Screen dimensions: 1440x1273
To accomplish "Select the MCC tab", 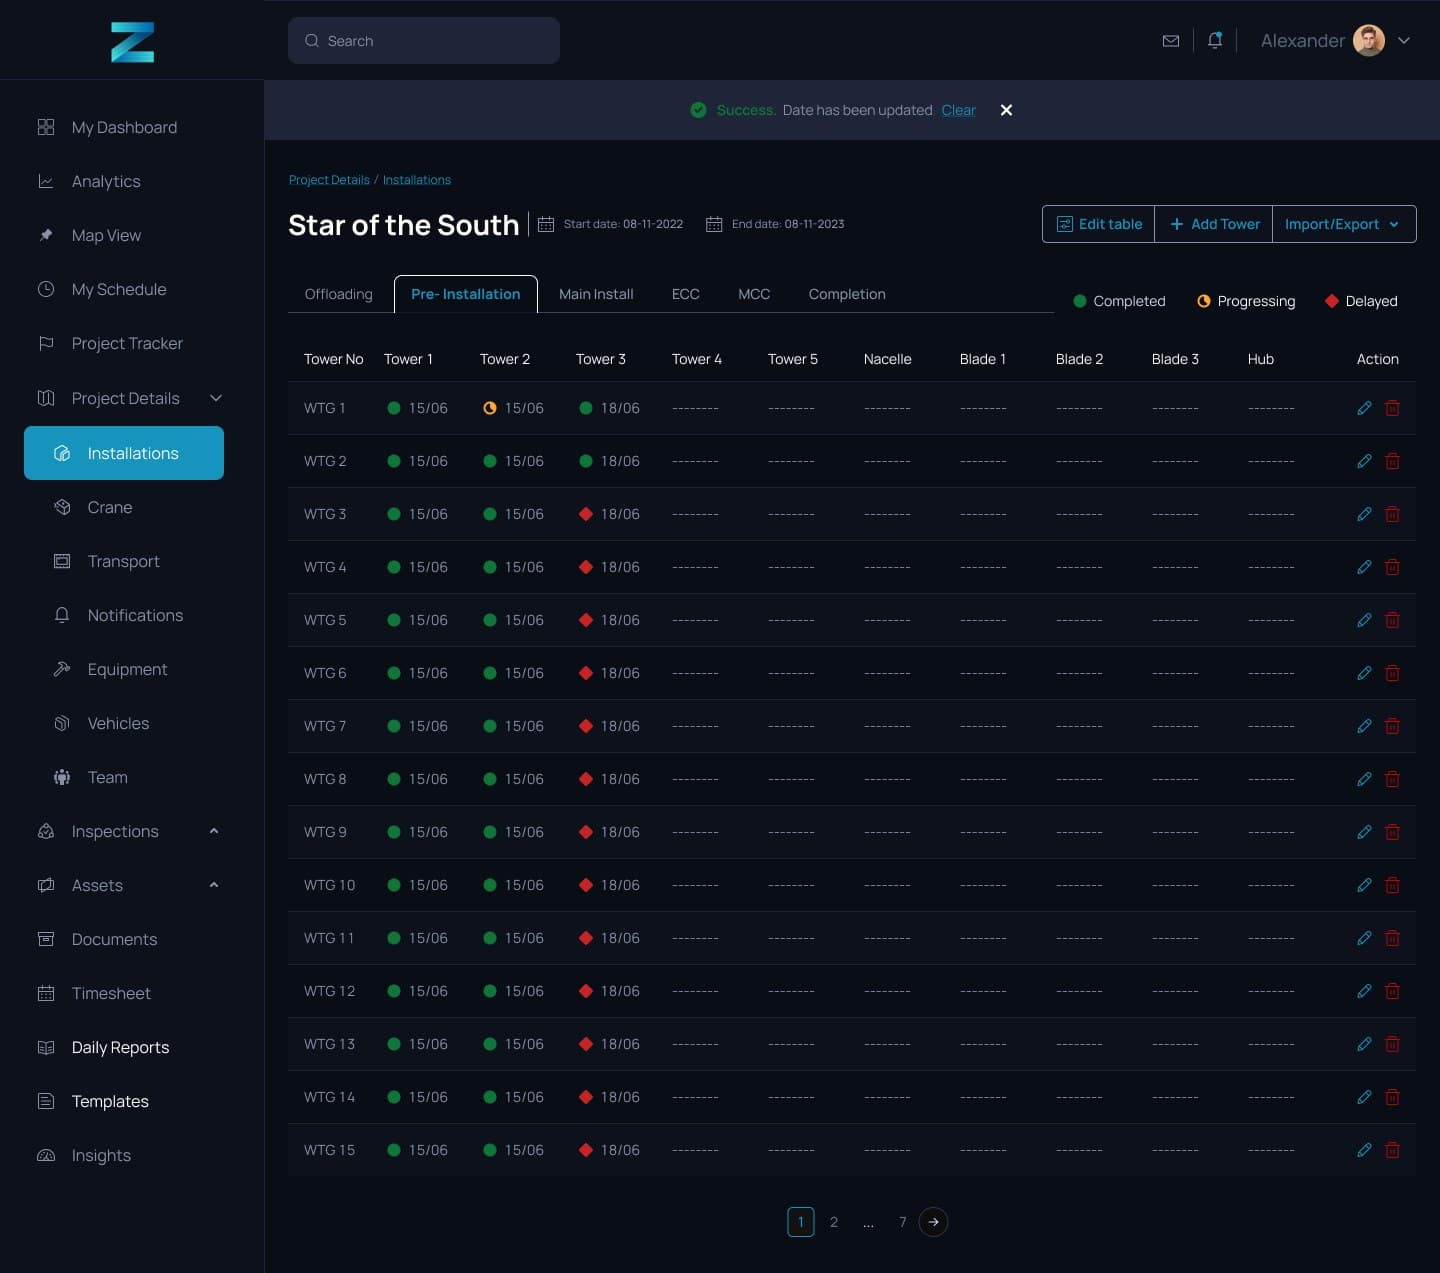I will [754, 294].
